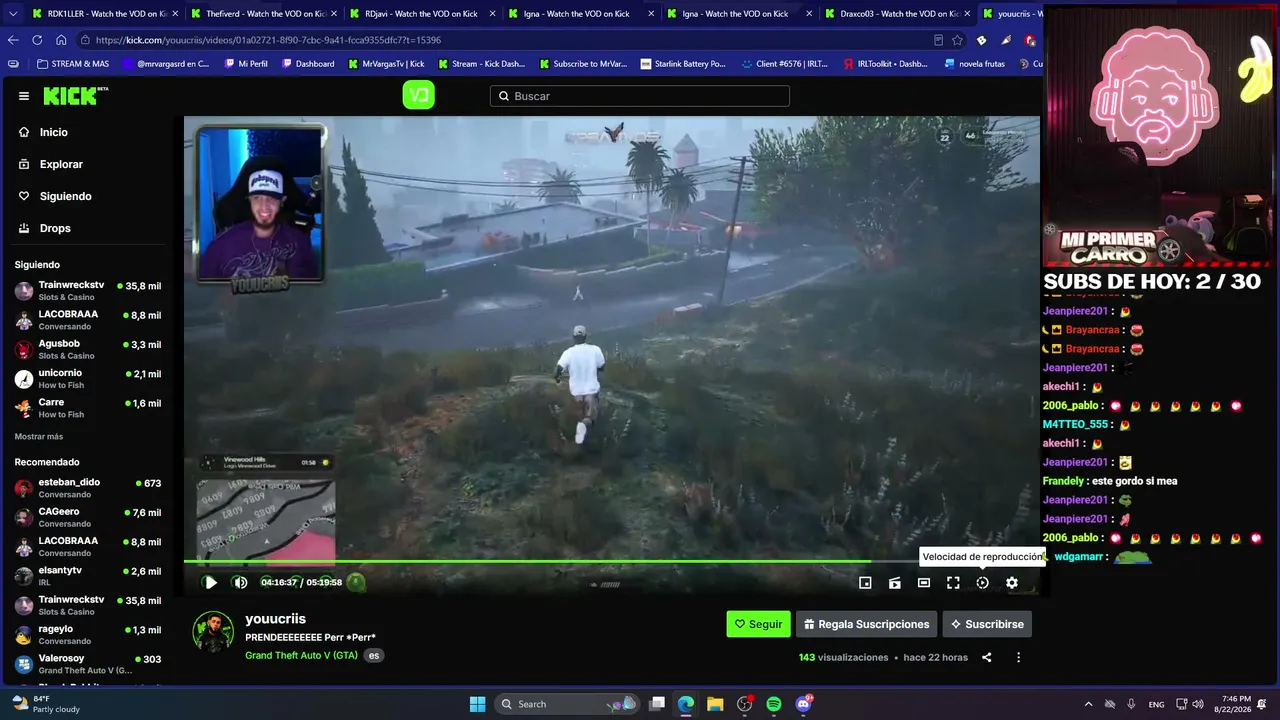Open the green profile avatar icon
Image resolution: width=1280 pixels, height=720 pixels.
418,95
